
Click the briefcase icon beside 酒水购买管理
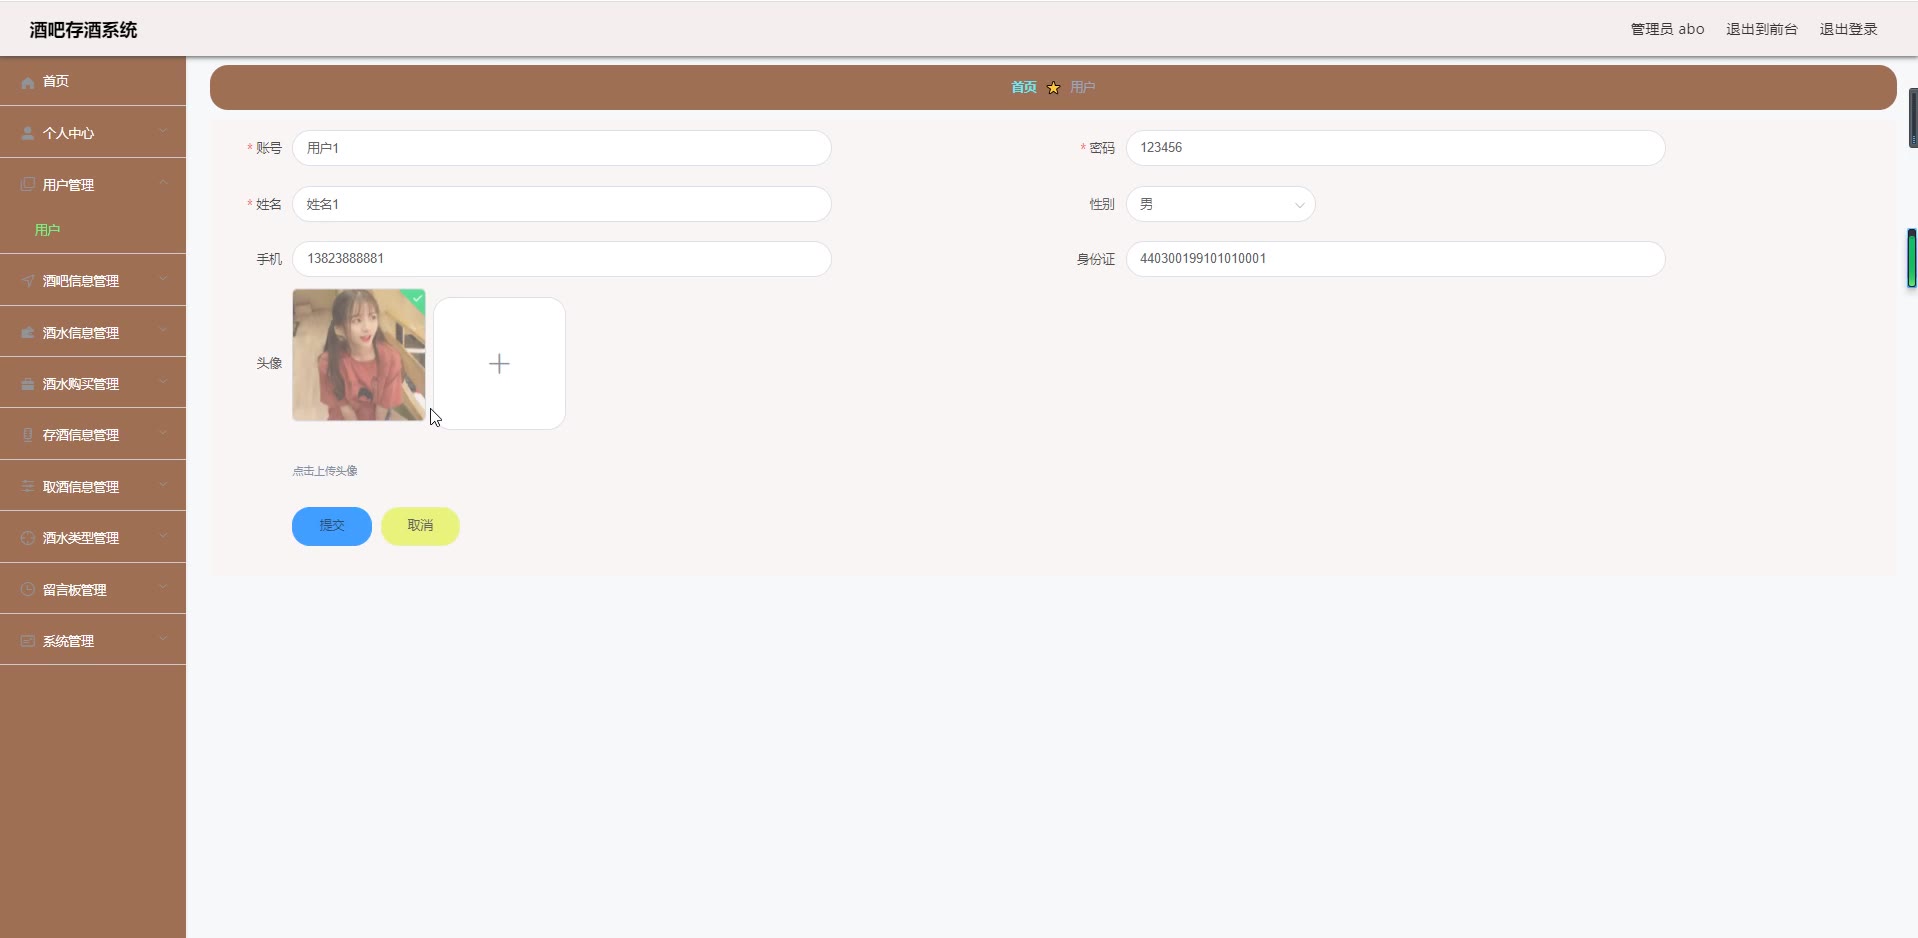coord(28,384)
